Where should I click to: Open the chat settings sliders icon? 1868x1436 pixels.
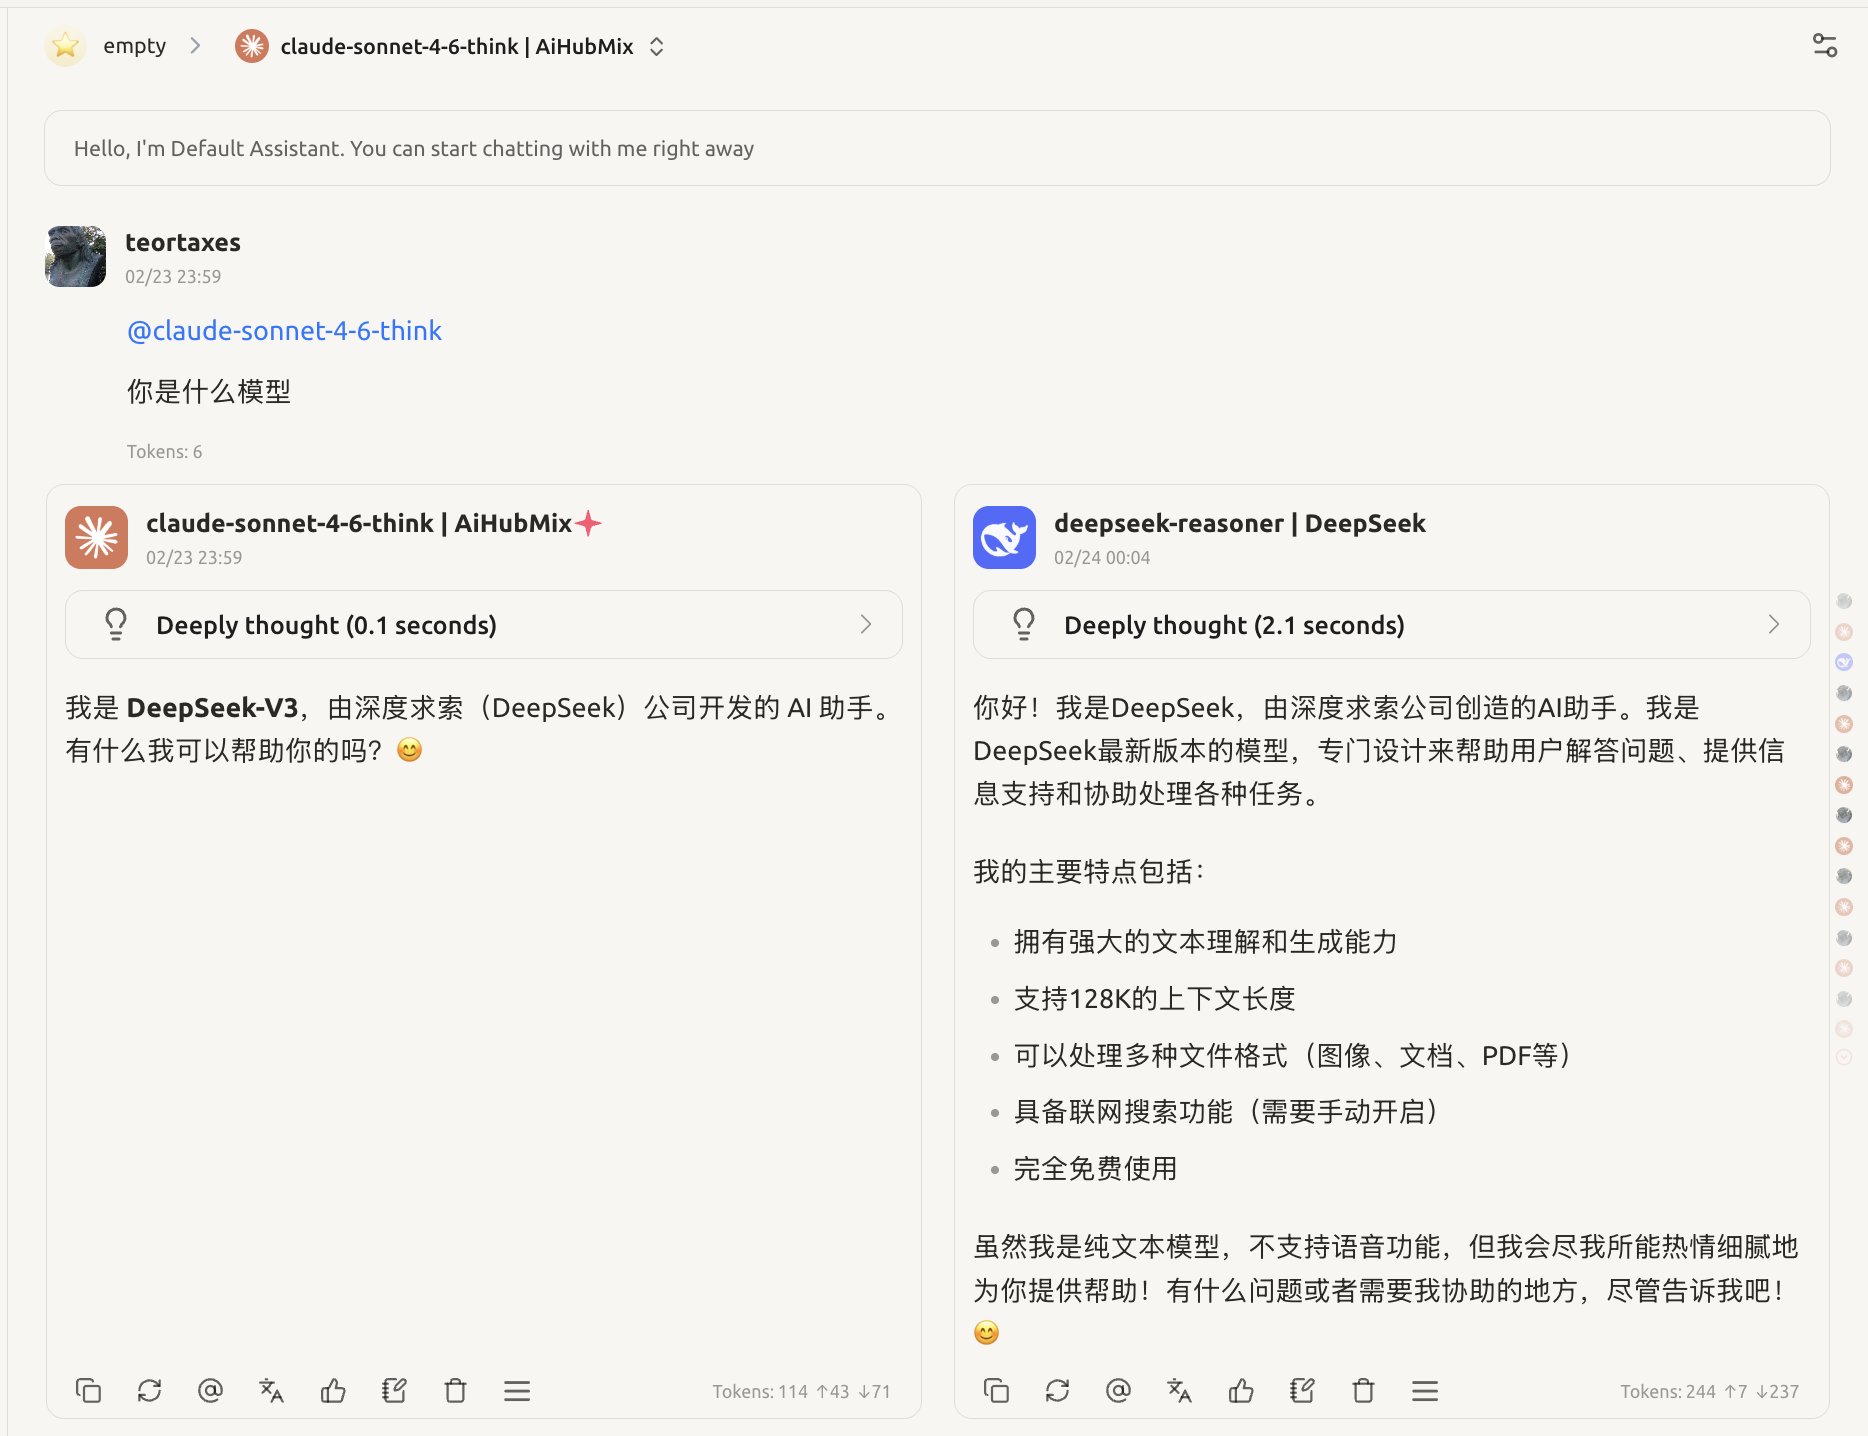pyautogui.click(x=1824, y=45)
